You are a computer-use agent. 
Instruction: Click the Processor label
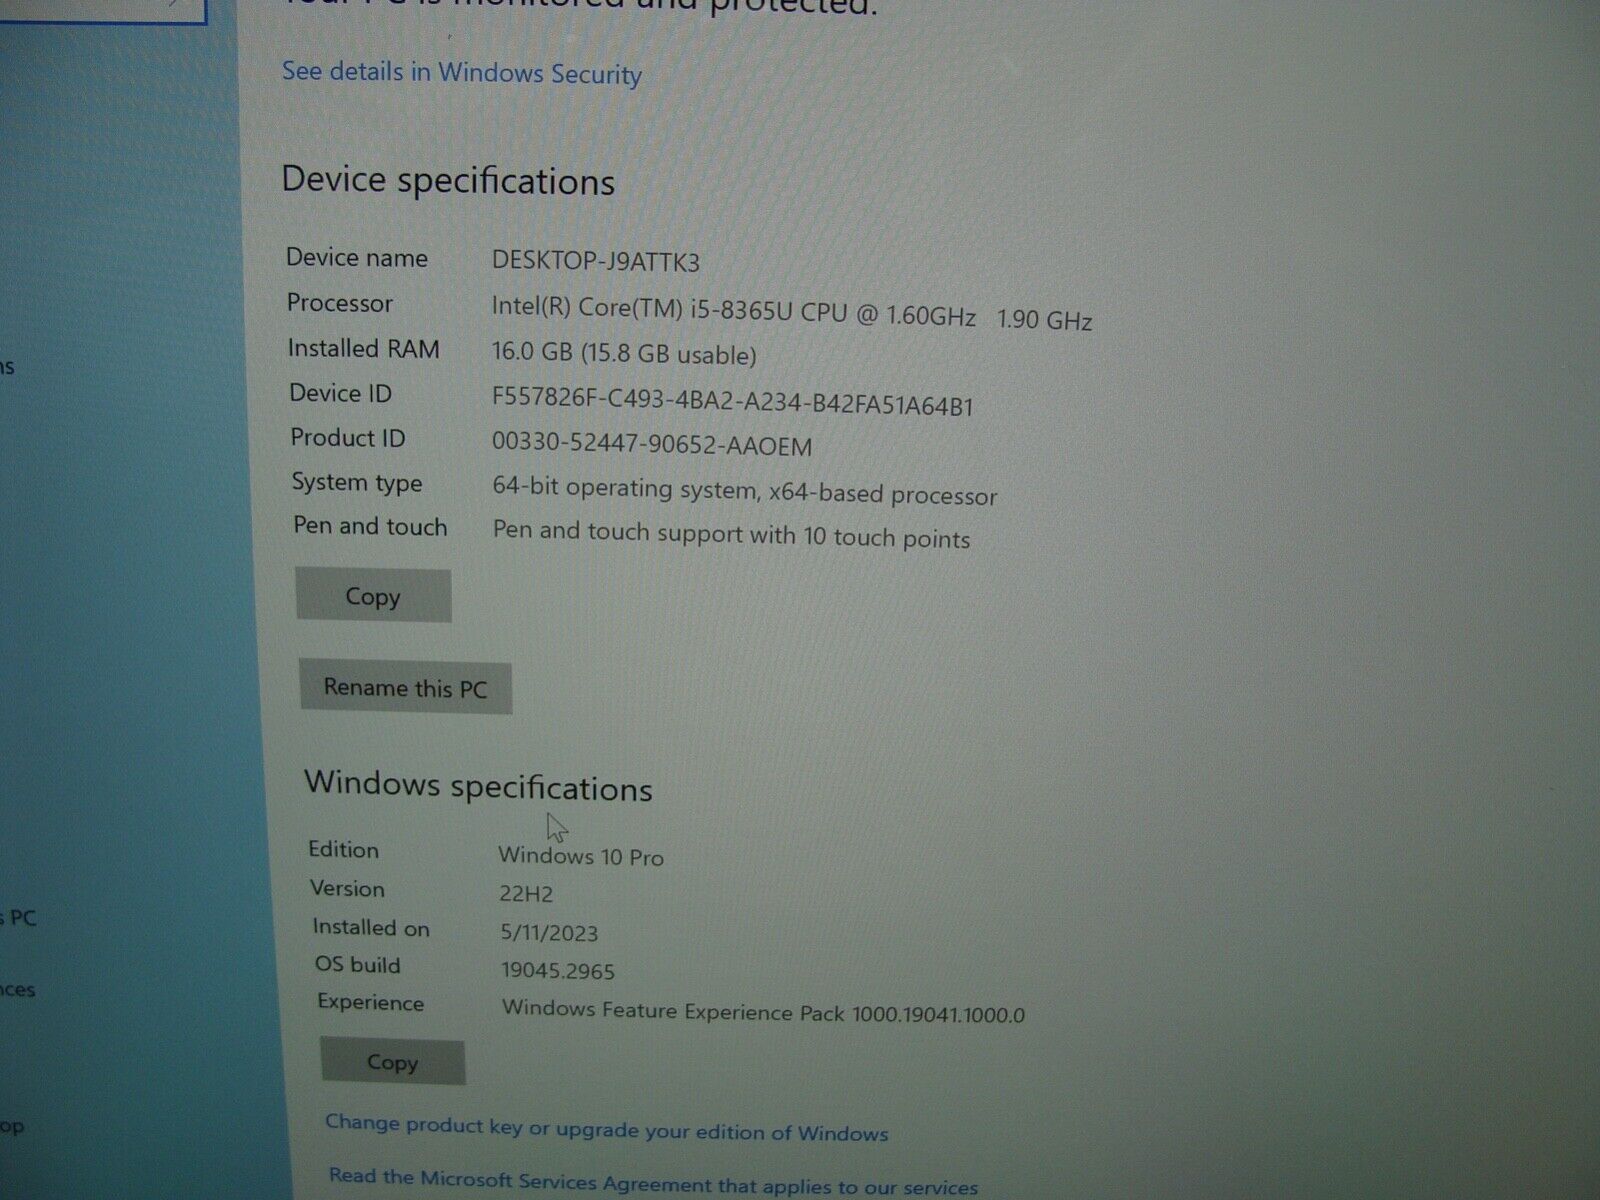[340, 303]
